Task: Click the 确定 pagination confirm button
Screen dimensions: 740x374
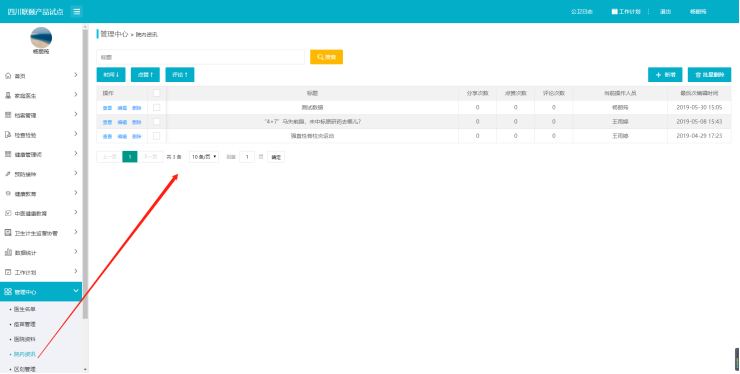Action: [276, 157]
